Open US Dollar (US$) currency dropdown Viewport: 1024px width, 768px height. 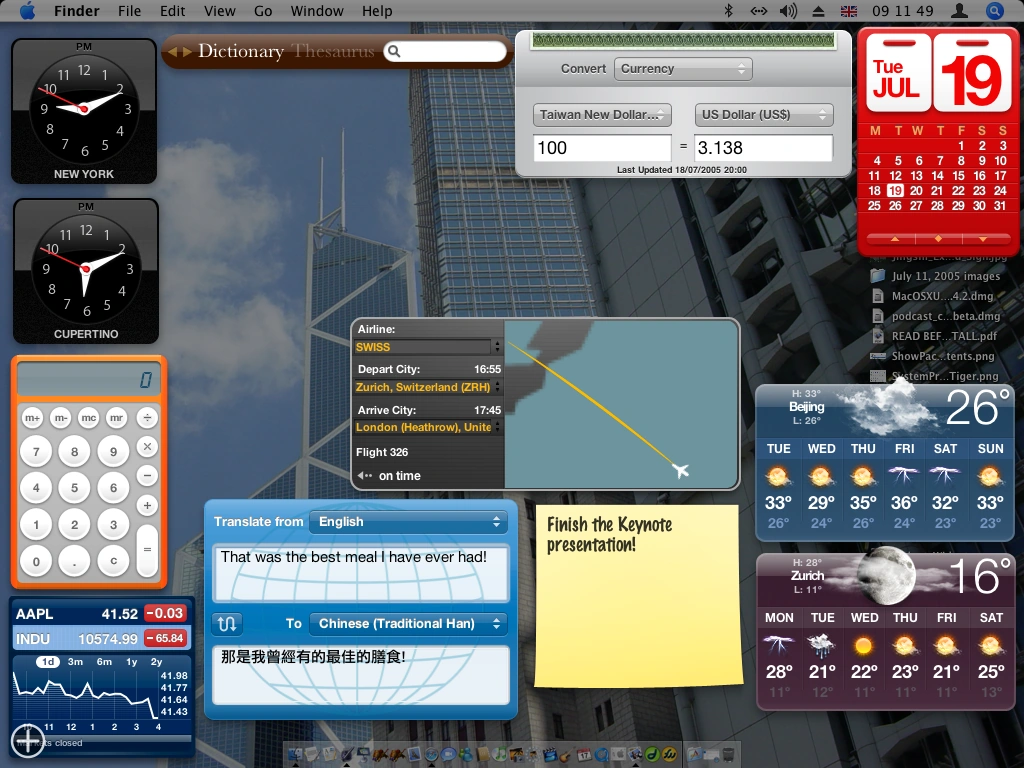(763, 115)
